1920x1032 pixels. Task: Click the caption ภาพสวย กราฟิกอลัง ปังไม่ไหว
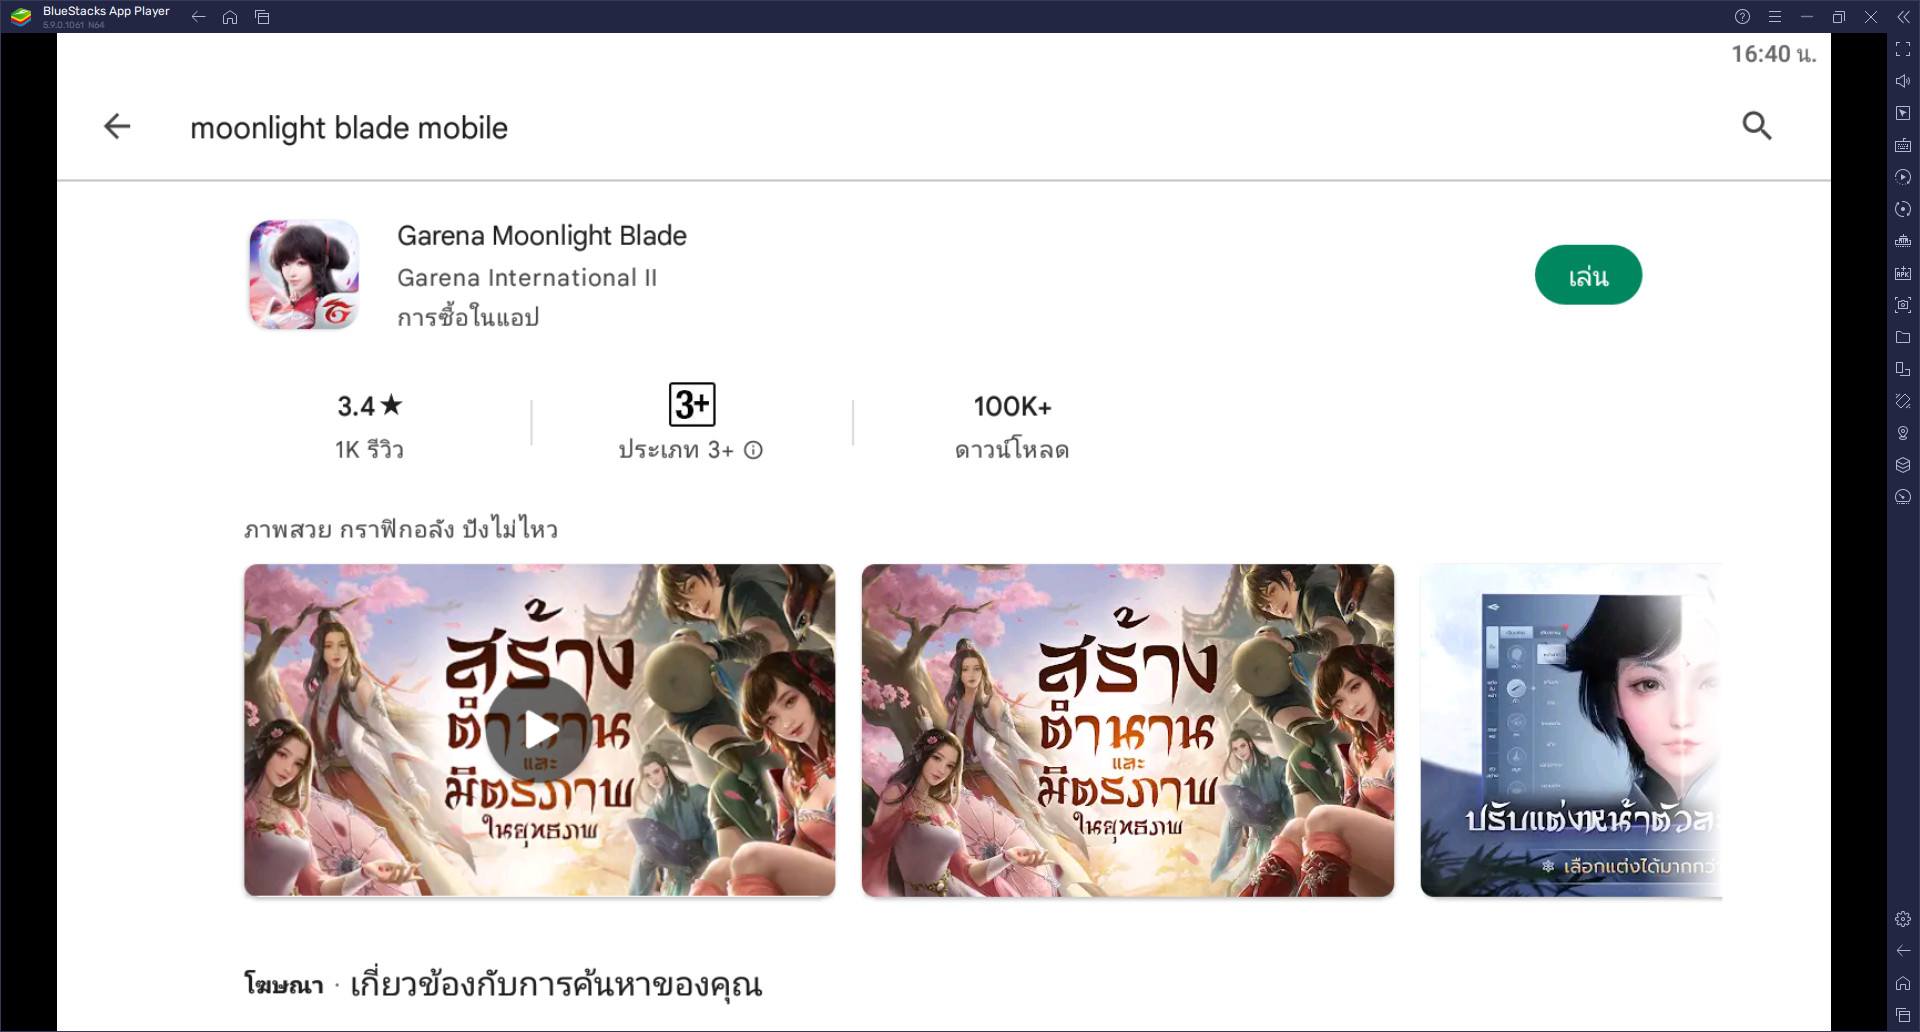pyautogui.click(x=401, y=529)
